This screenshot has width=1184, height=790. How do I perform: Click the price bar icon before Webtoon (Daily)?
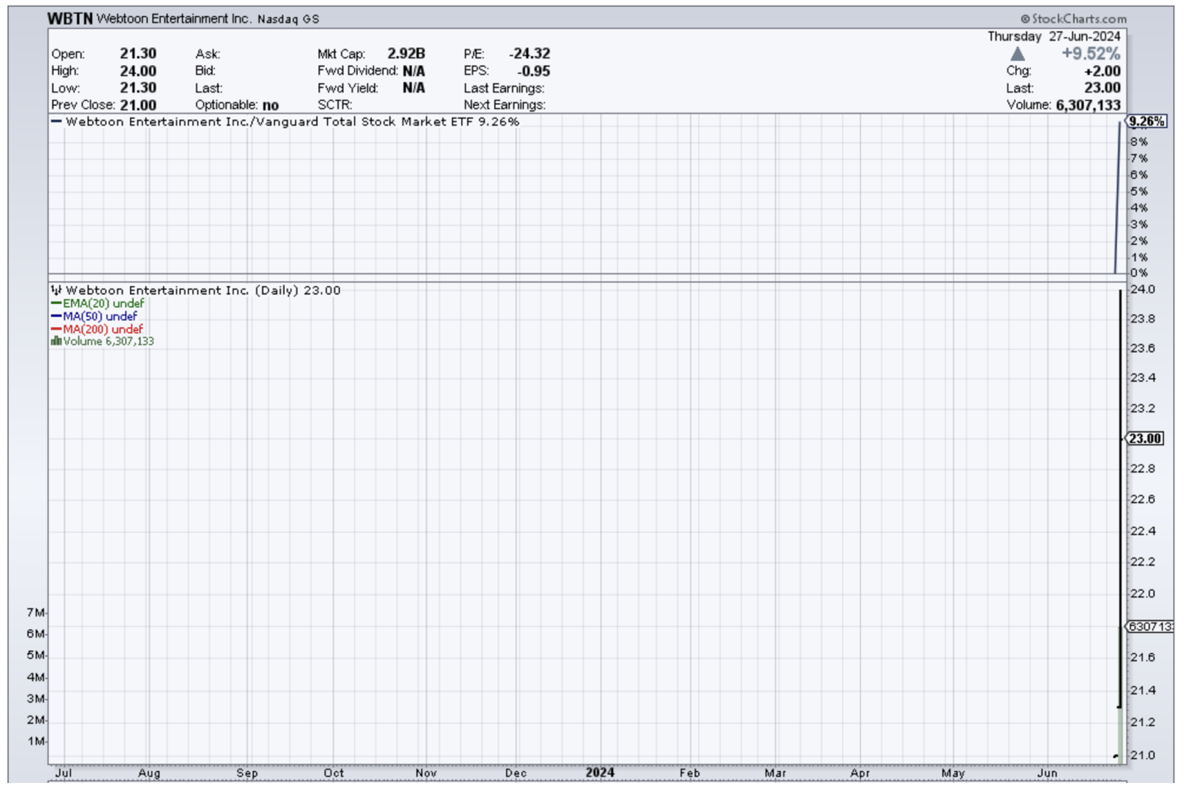pos(56,290)
